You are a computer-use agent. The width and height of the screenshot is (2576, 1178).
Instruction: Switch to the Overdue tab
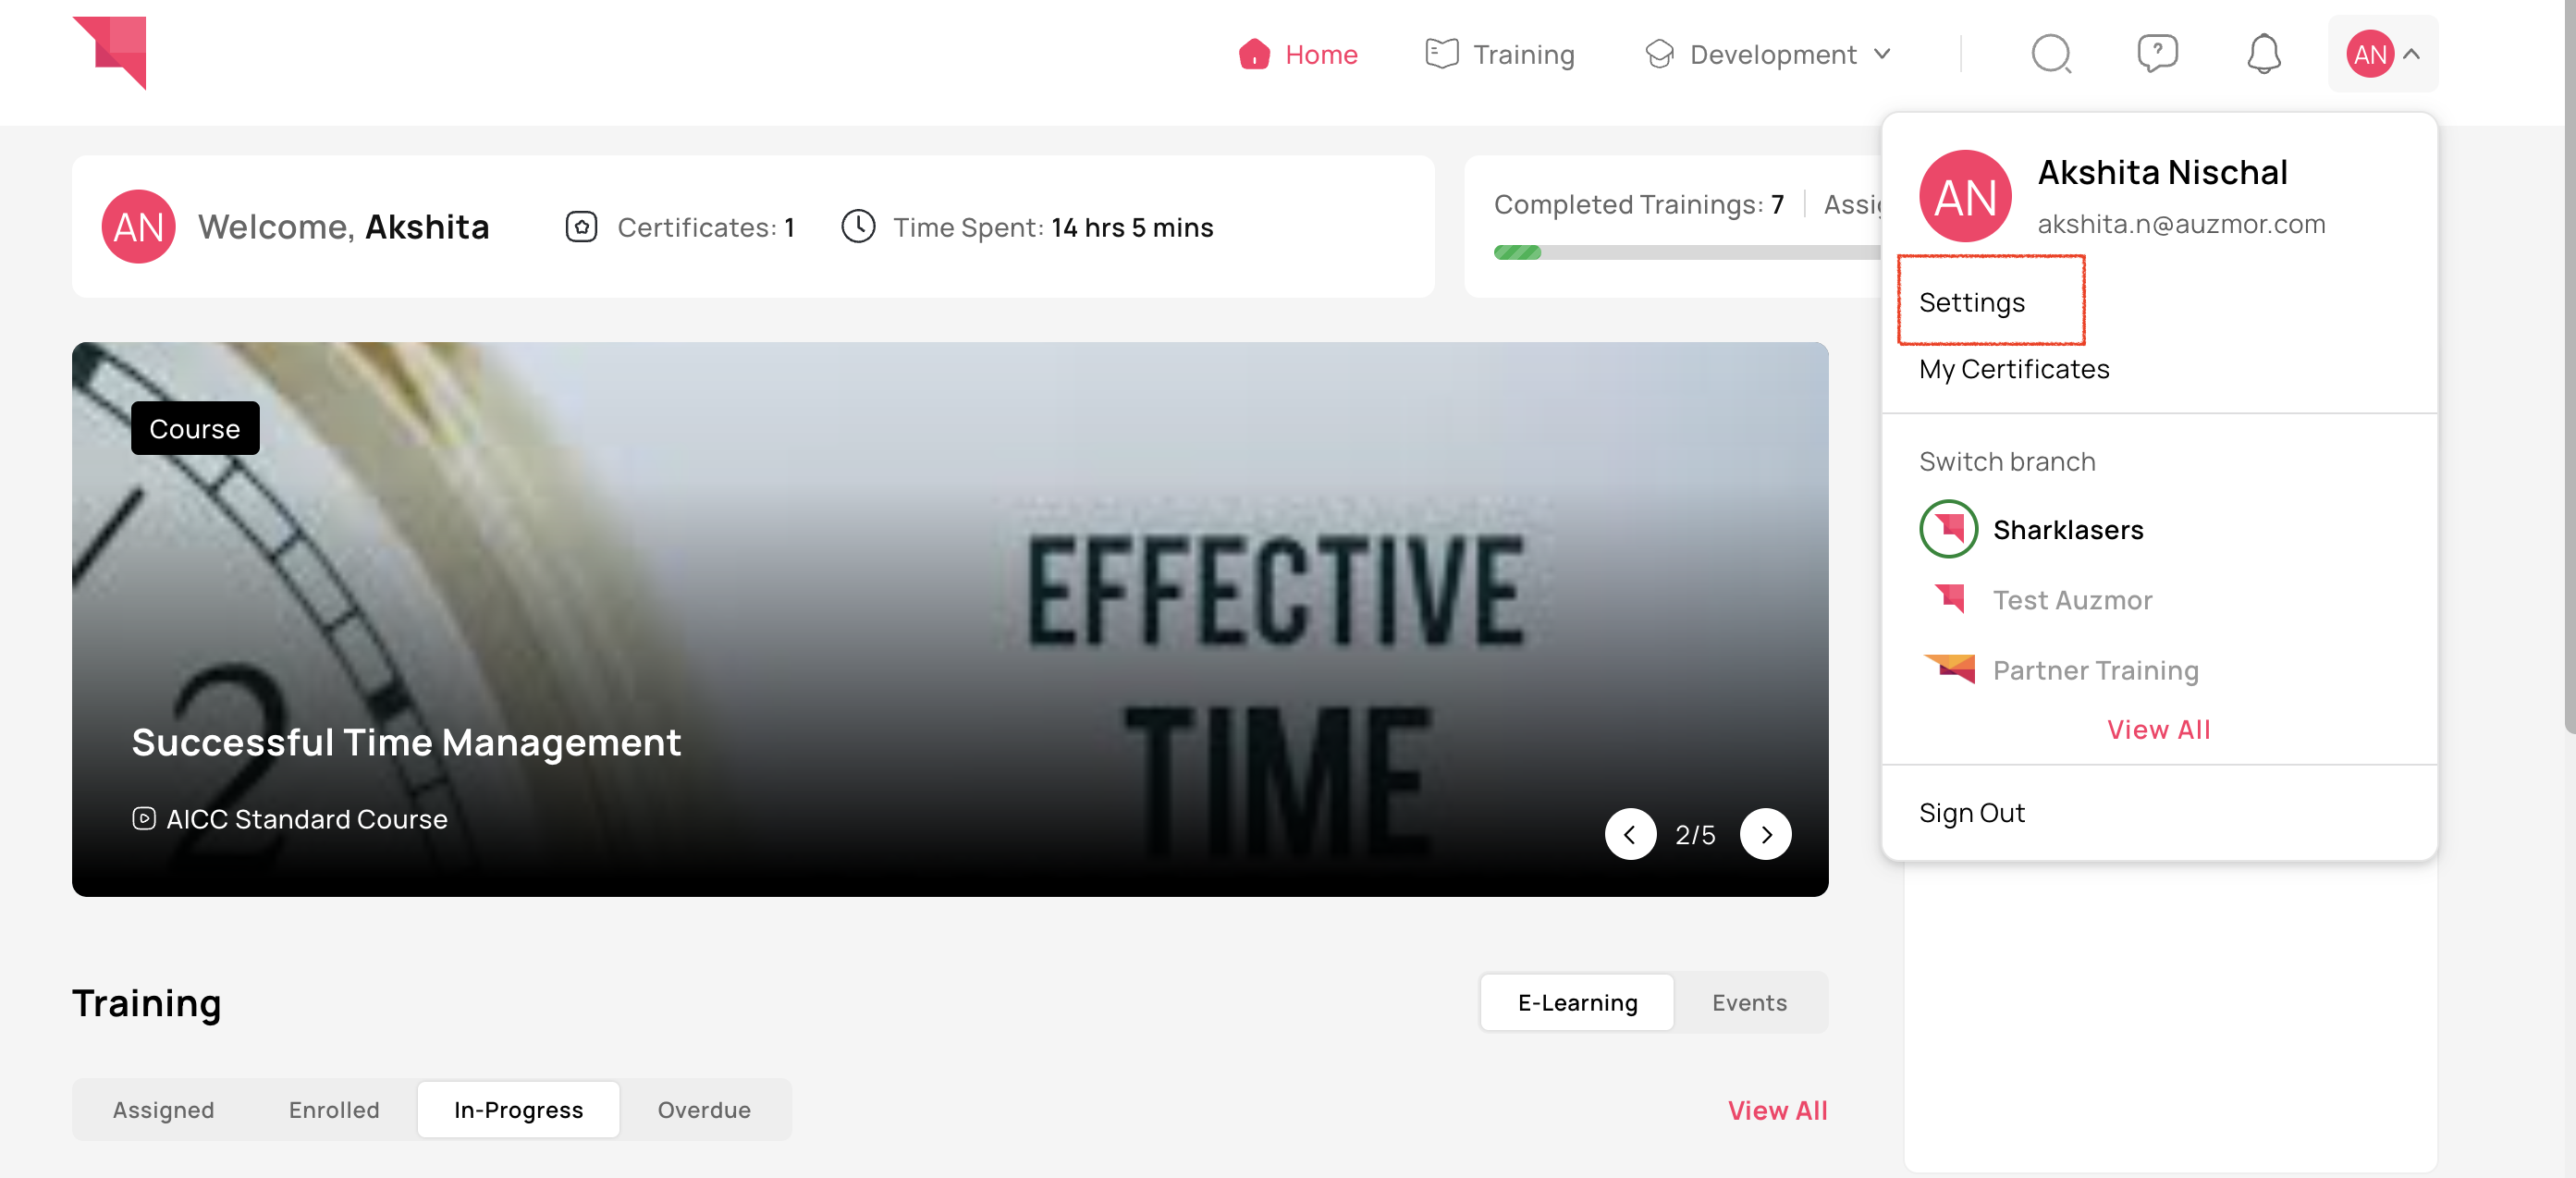coord(703,1110)
